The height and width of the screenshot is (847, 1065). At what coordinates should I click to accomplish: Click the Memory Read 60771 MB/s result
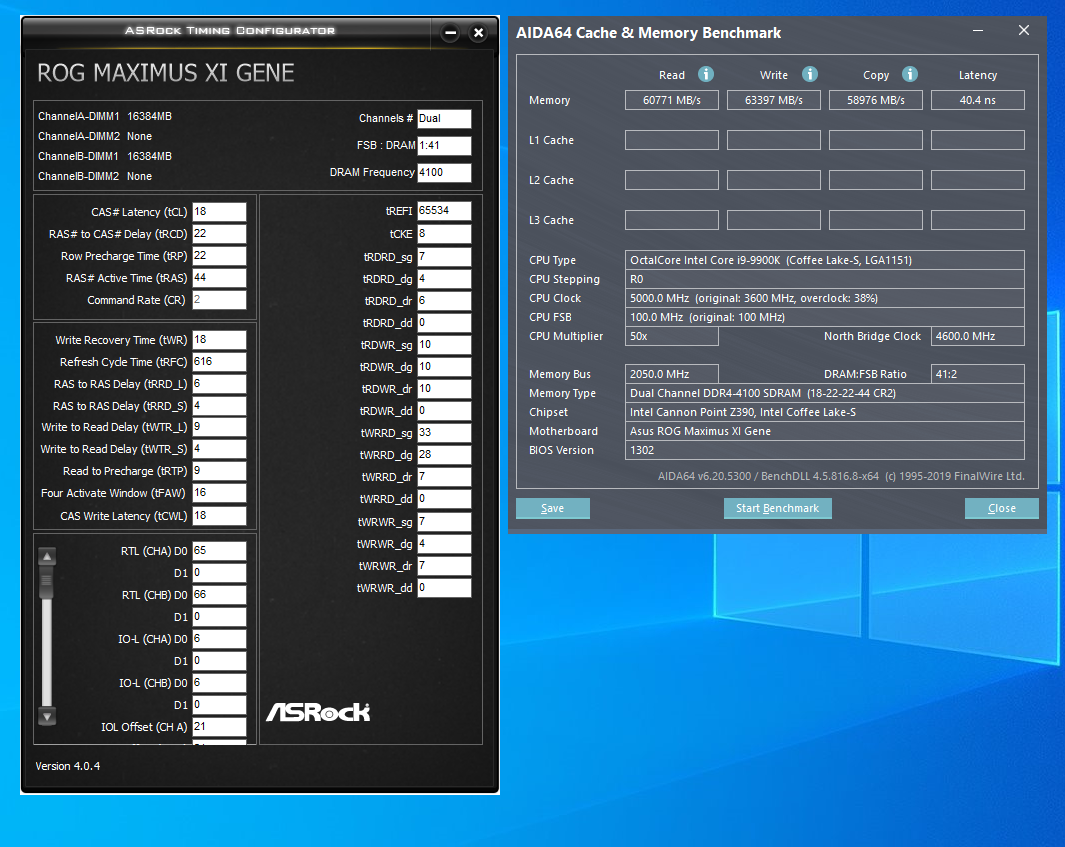point(671,100)
